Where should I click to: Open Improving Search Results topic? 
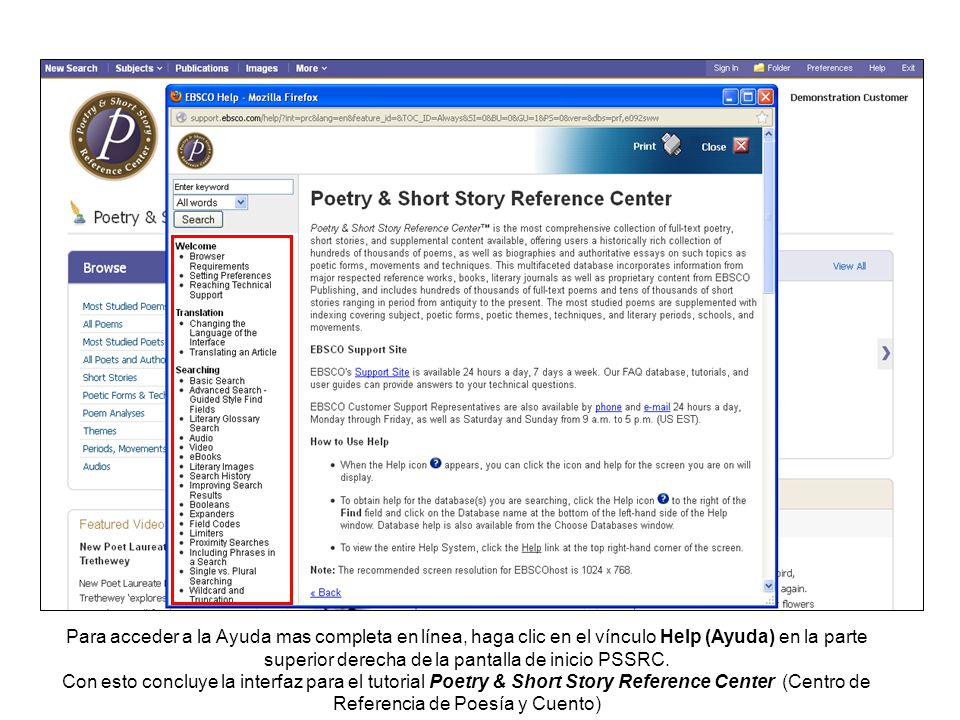pos(225,490)
